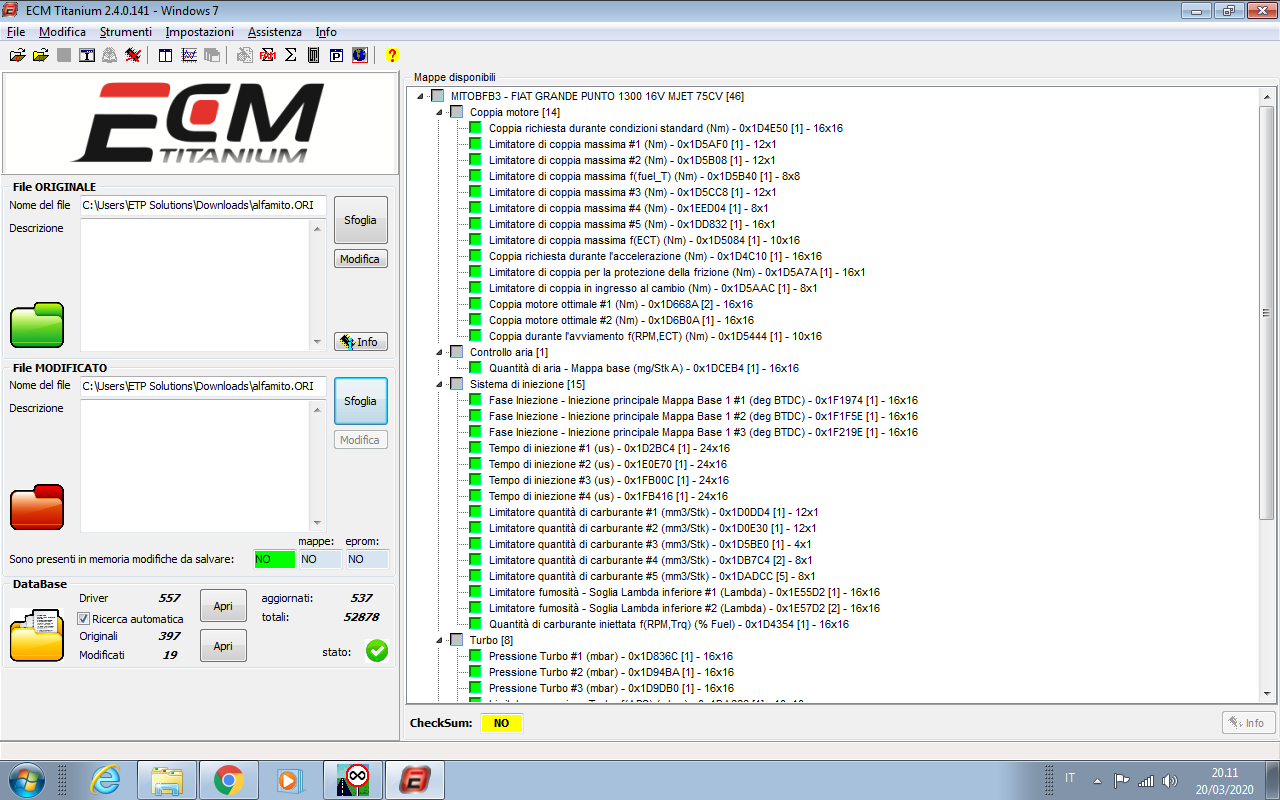Click the red FAM toolbar icon
The image size is (1280, 800).
pos(268,55)
